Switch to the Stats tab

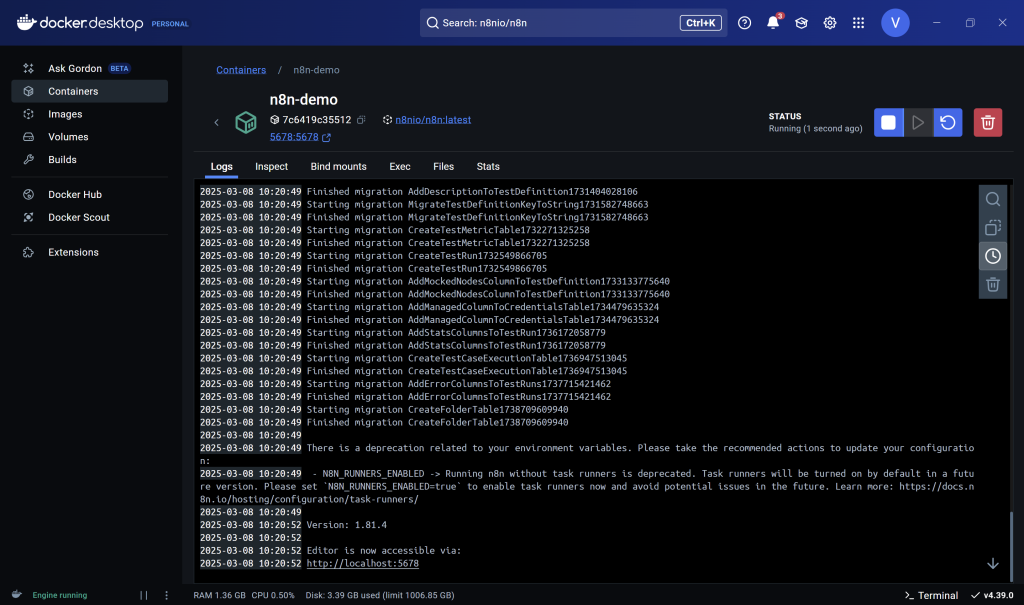click(488, 167)
